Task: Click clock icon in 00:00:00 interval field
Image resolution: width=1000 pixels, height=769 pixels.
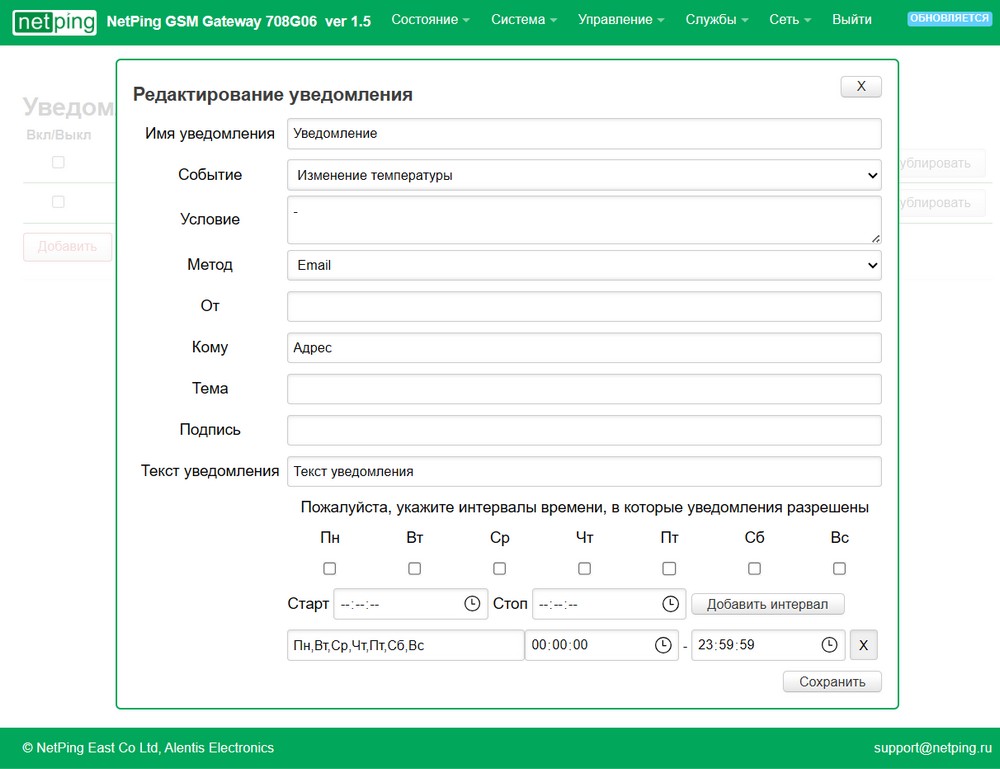Action: 663,645
